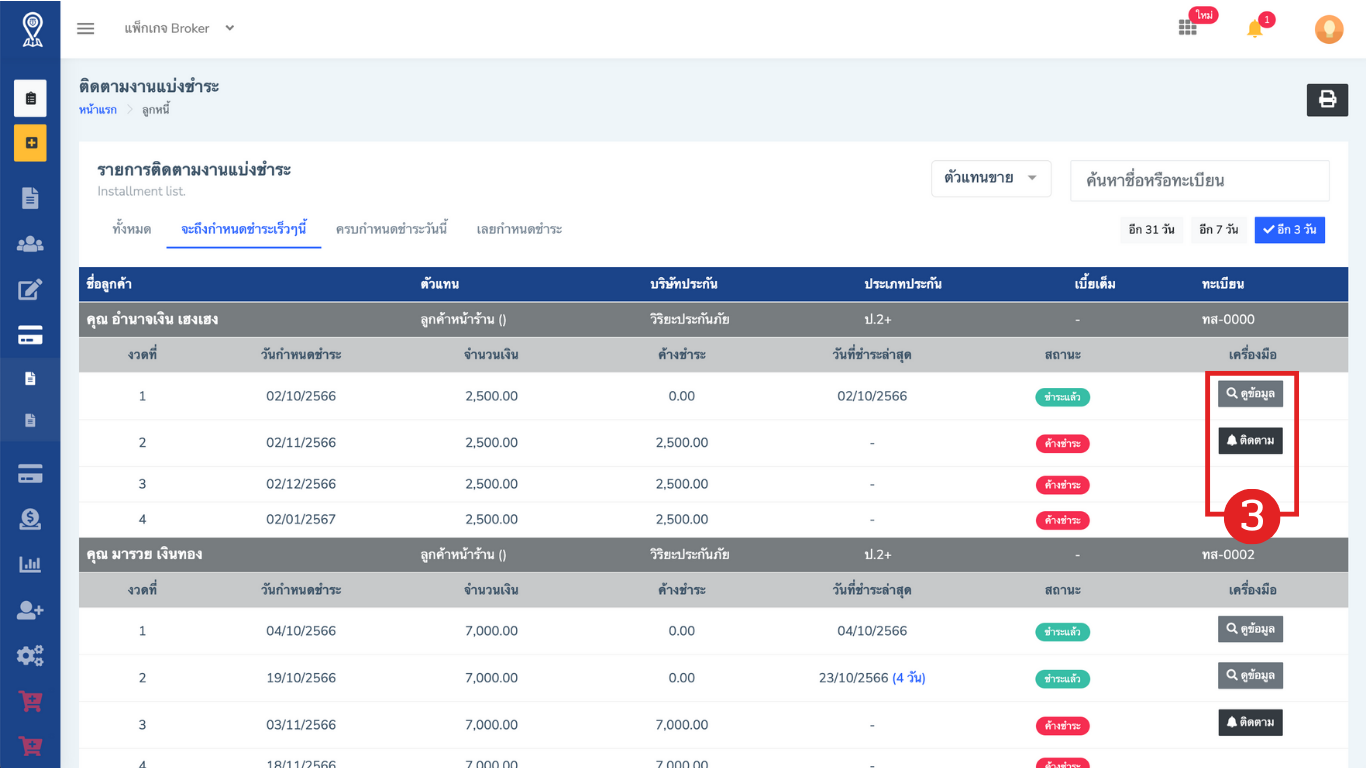The width and height of the screenshot is (1366, 768).
Task: Click customer name คุณ มารวย เงินทอง
Action: click(145, 554)
